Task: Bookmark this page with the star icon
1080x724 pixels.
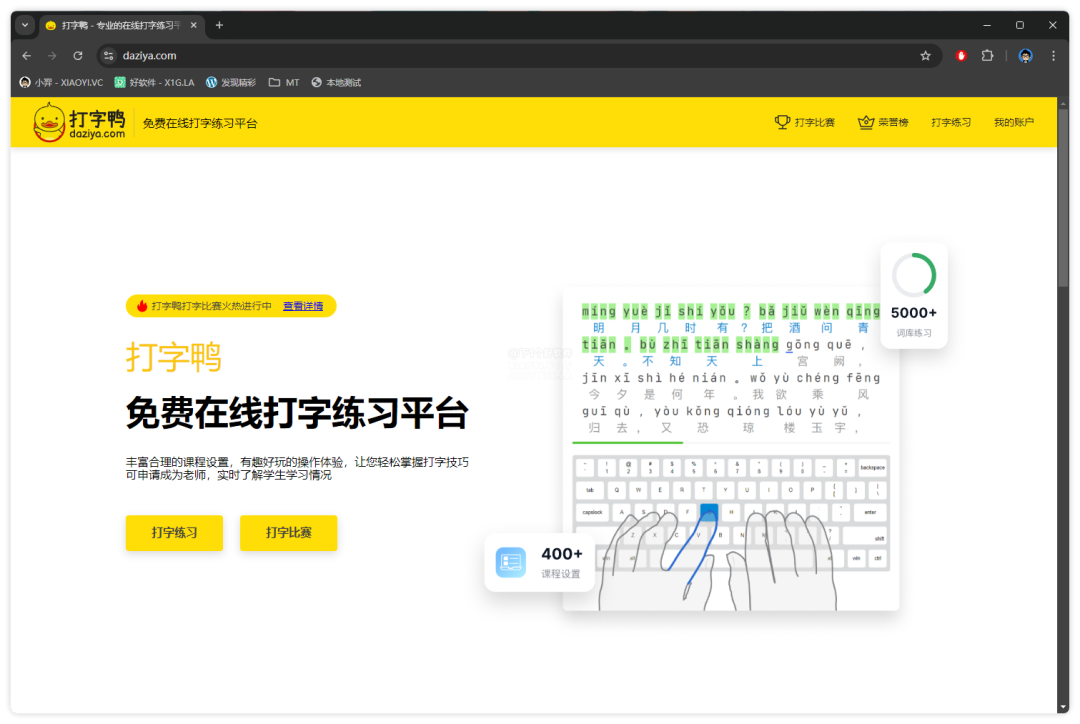Action: pos(925,56)
